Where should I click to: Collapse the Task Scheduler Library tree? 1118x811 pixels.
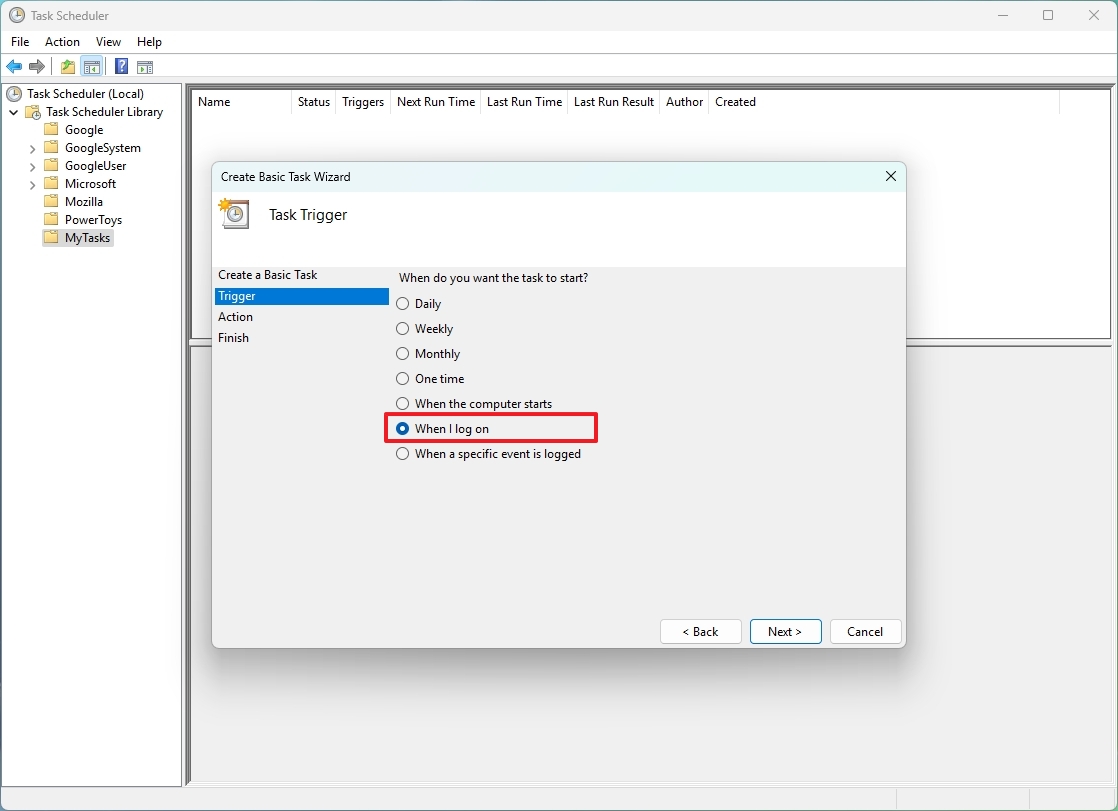click(14, 112)
